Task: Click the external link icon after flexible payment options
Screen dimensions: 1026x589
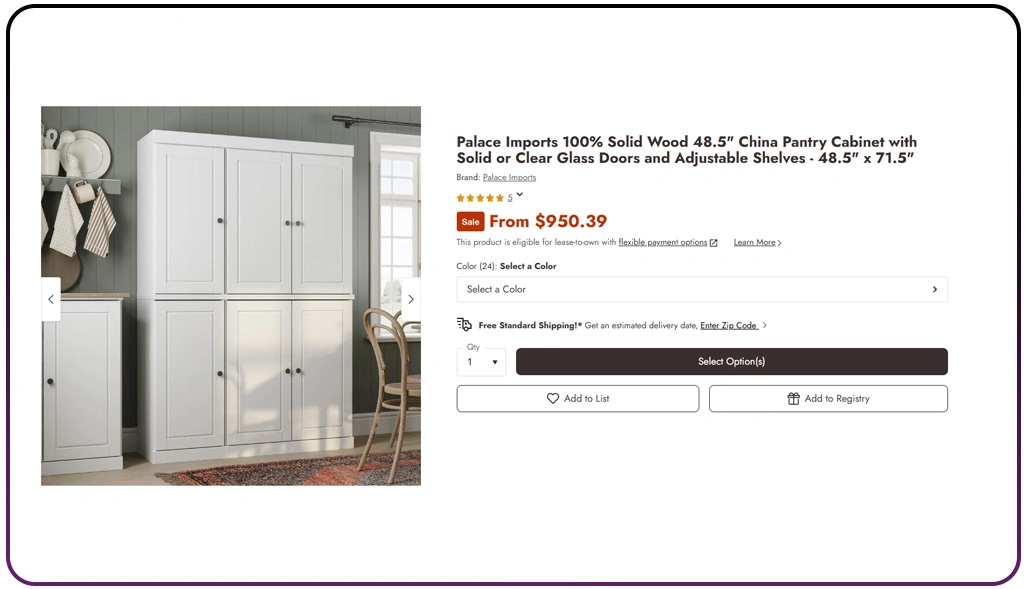Action: click(714, 243)
